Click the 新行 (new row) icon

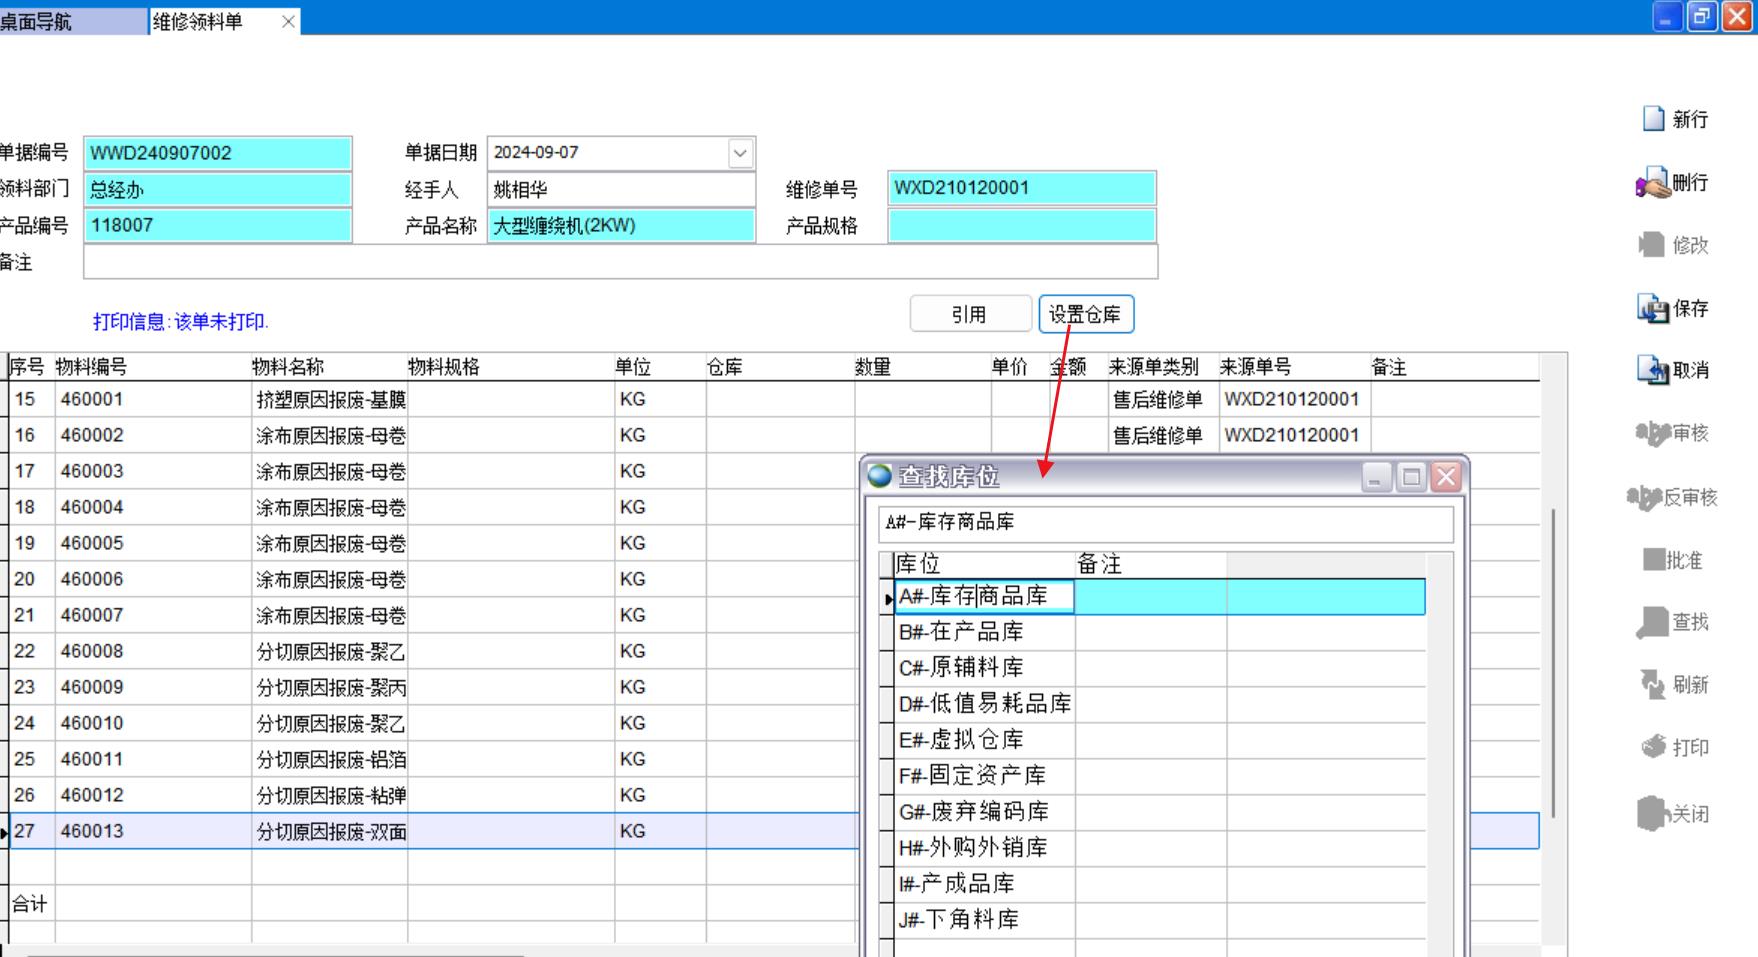tap(1654, 119)
